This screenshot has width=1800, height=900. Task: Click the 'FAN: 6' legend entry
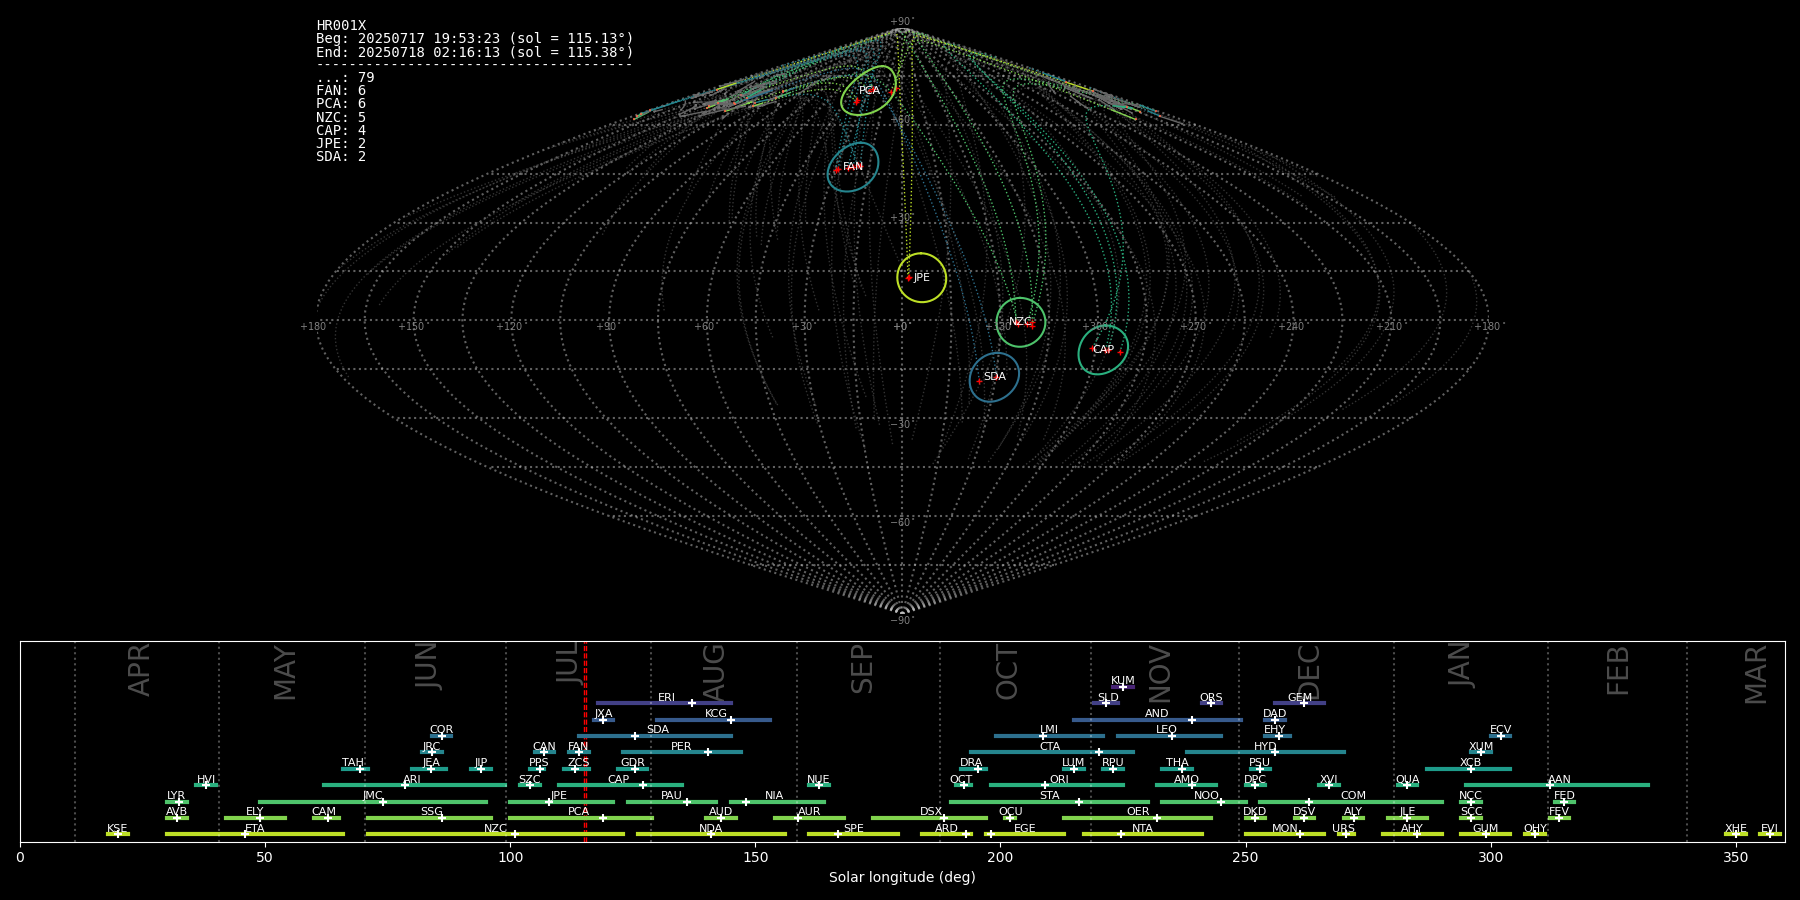click(341, 91)
